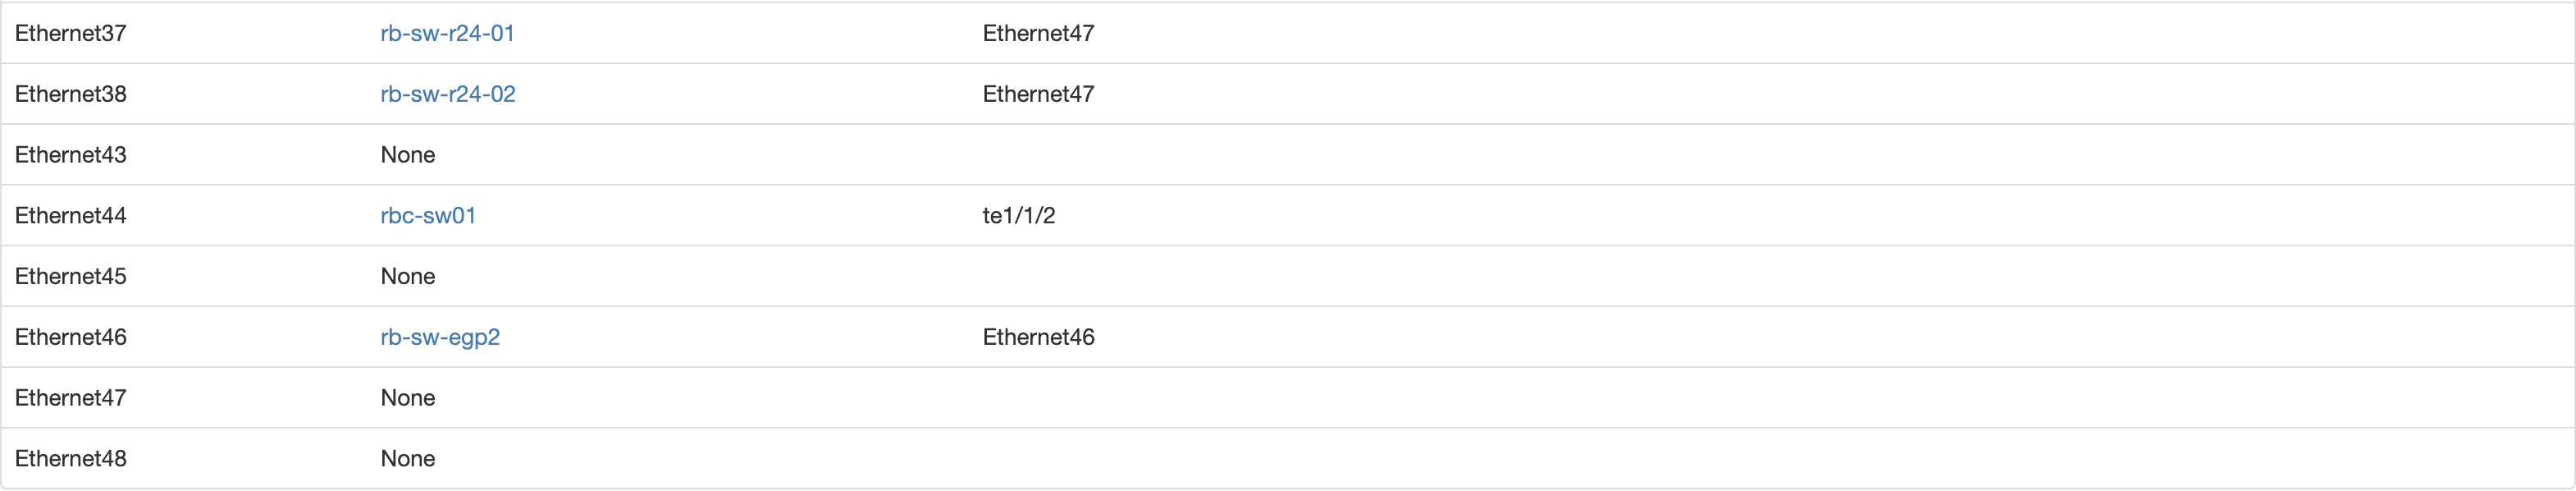Click the Ethernet46 peer cell for rb-sw-egp2
2576x491 pixels.
click(x=1038, y=337)
